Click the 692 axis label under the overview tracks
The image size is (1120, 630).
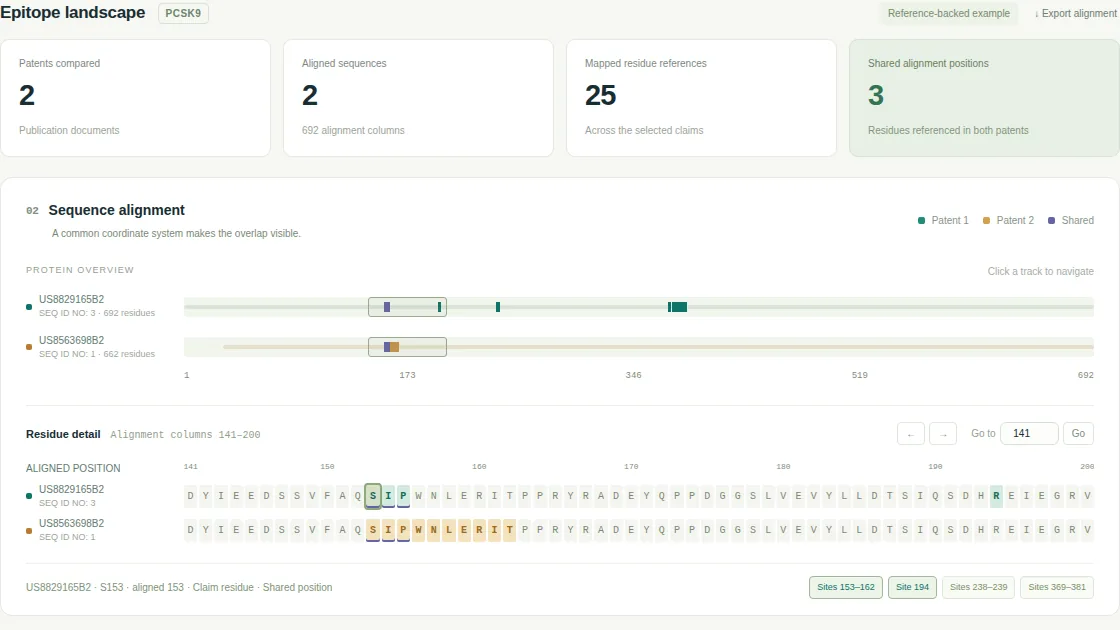(x=1085, y=375)
